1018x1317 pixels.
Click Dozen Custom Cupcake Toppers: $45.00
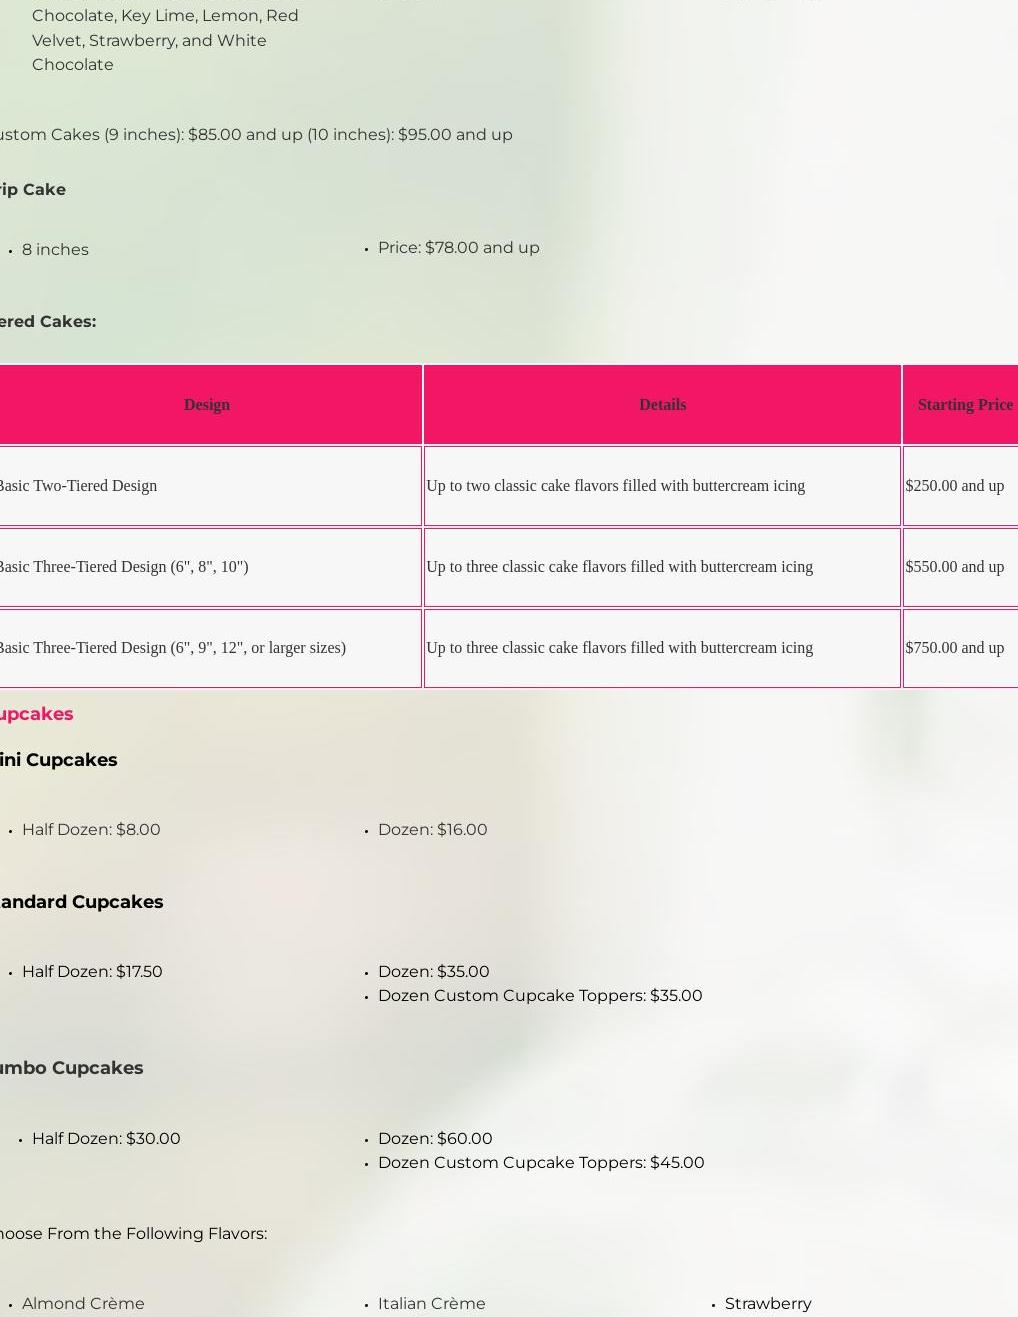[x=541, y=1163]
